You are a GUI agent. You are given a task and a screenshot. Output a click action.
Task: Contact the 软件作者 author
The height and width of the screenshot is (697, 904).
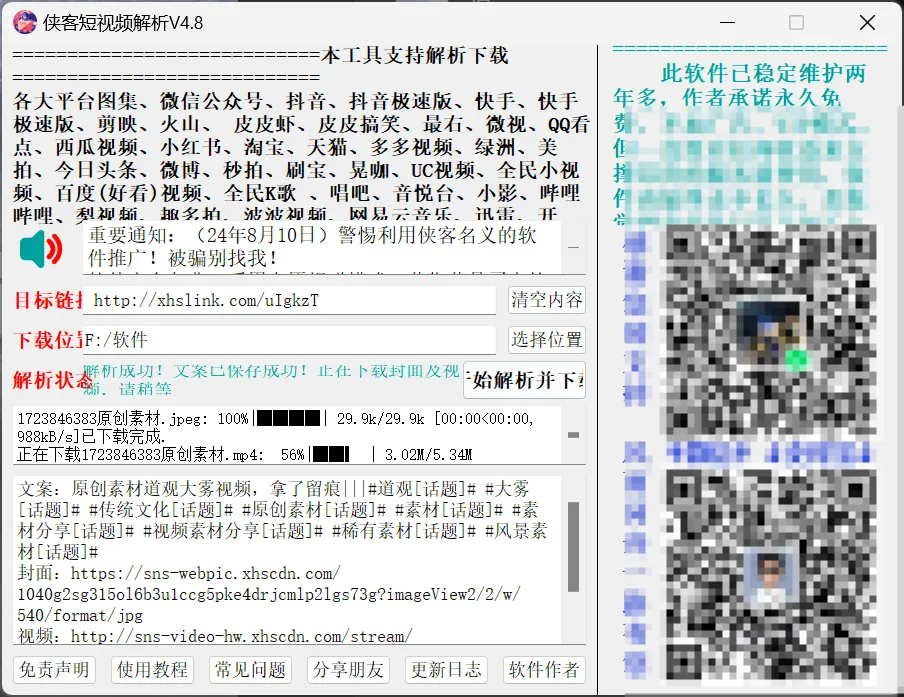click(x=544, y=671)
